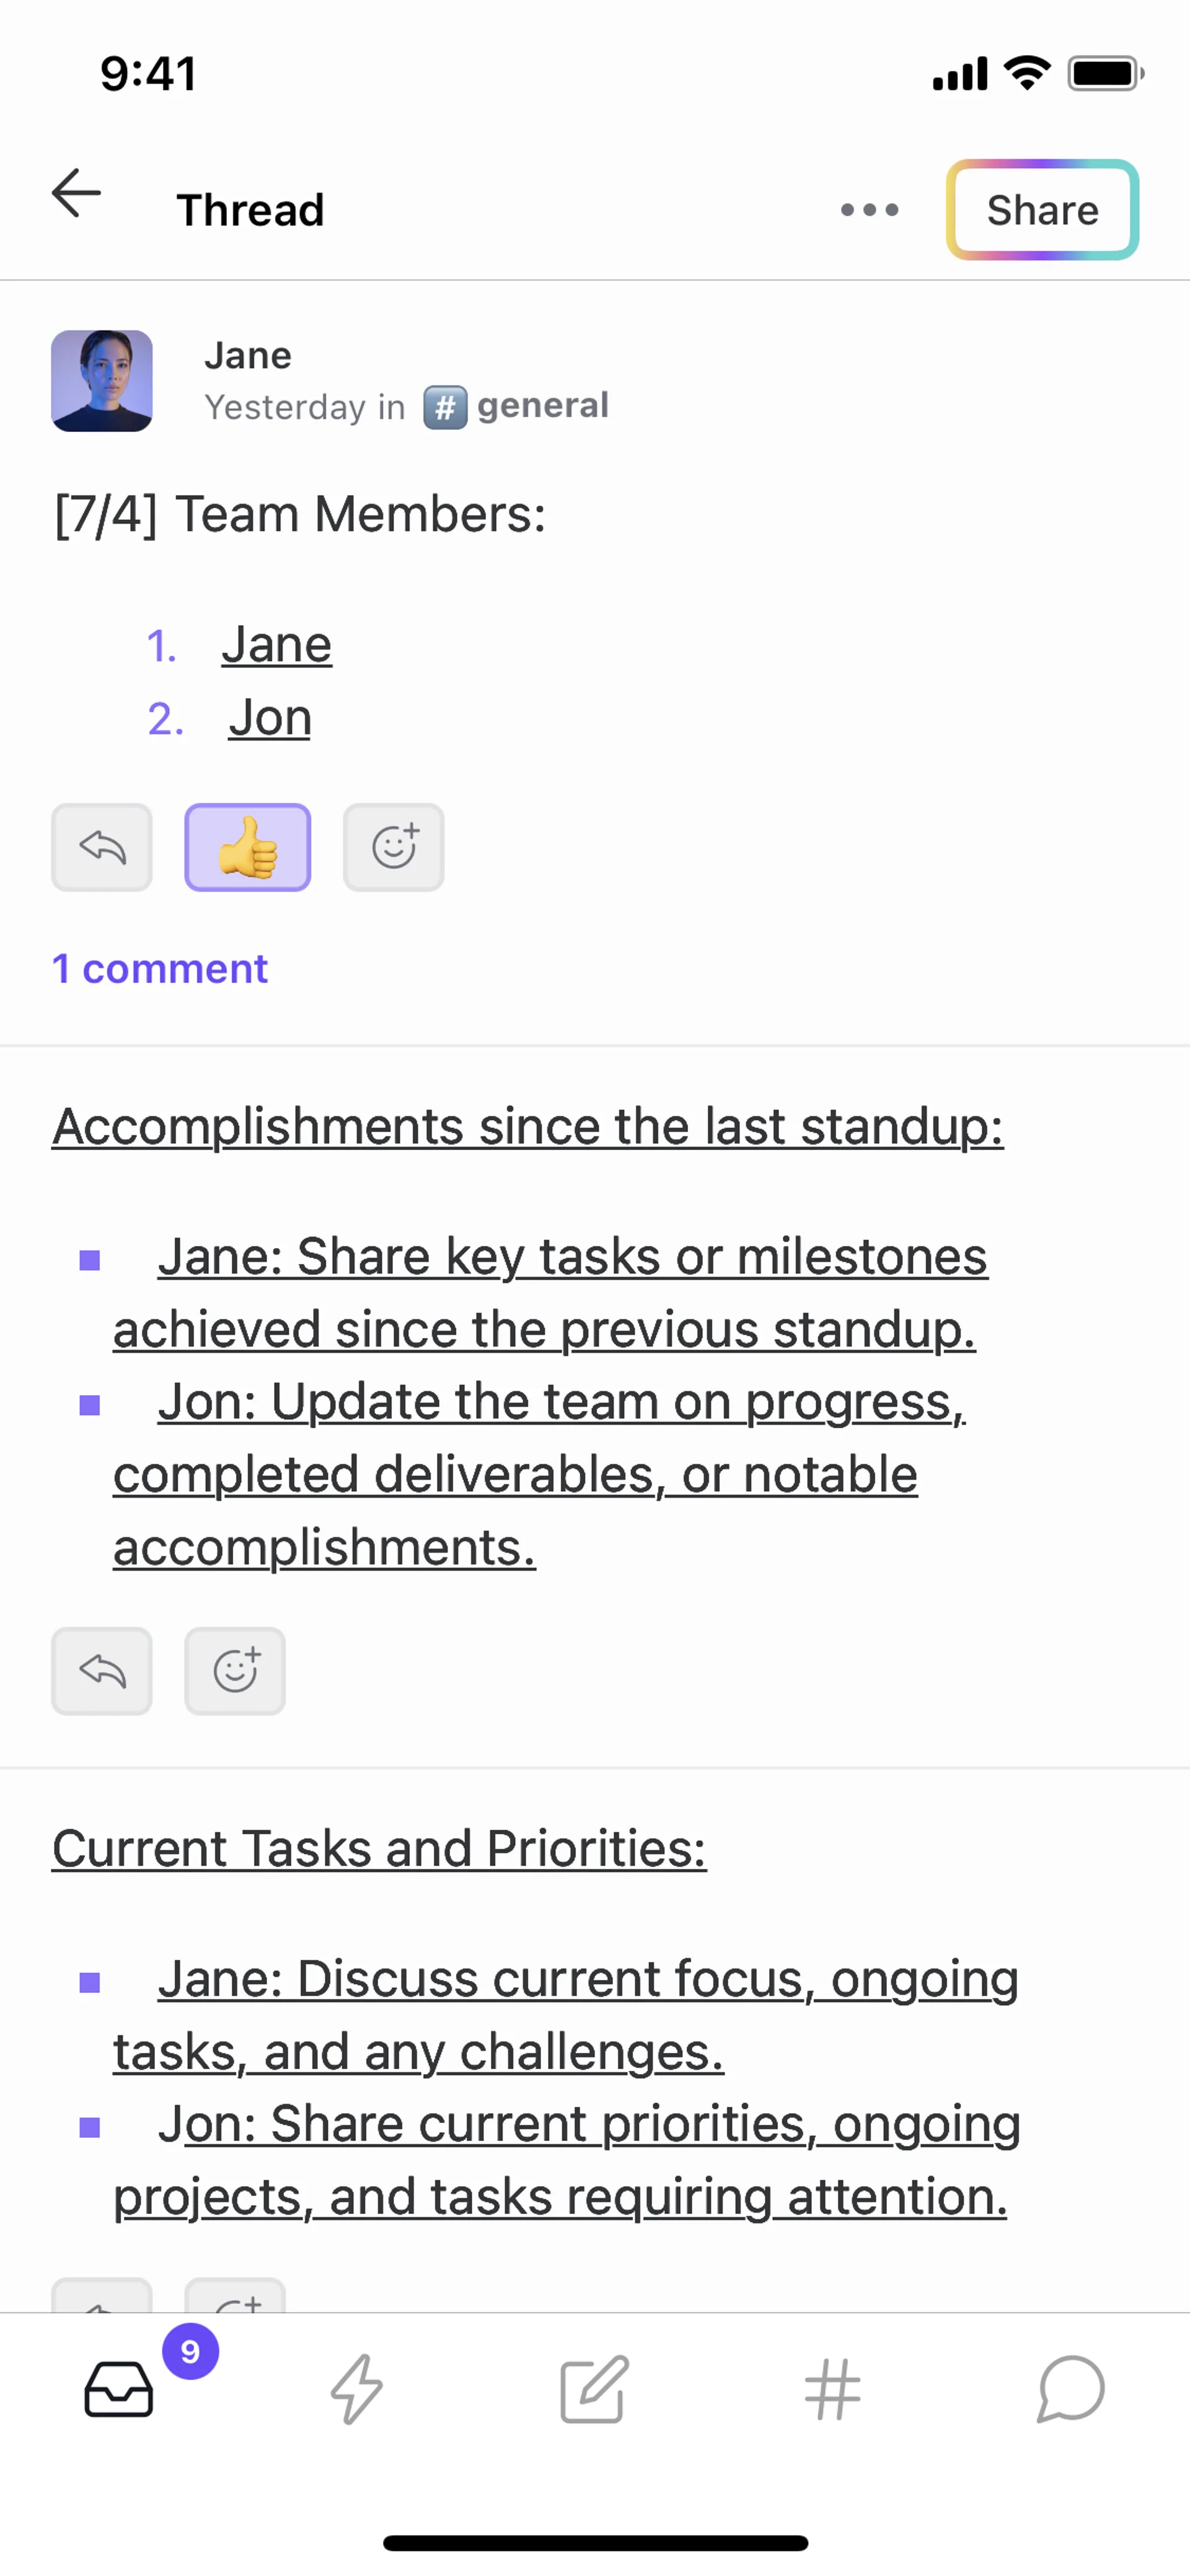Open the channels hash tab
The image size is (1190, 2576).
[832, 2388]
